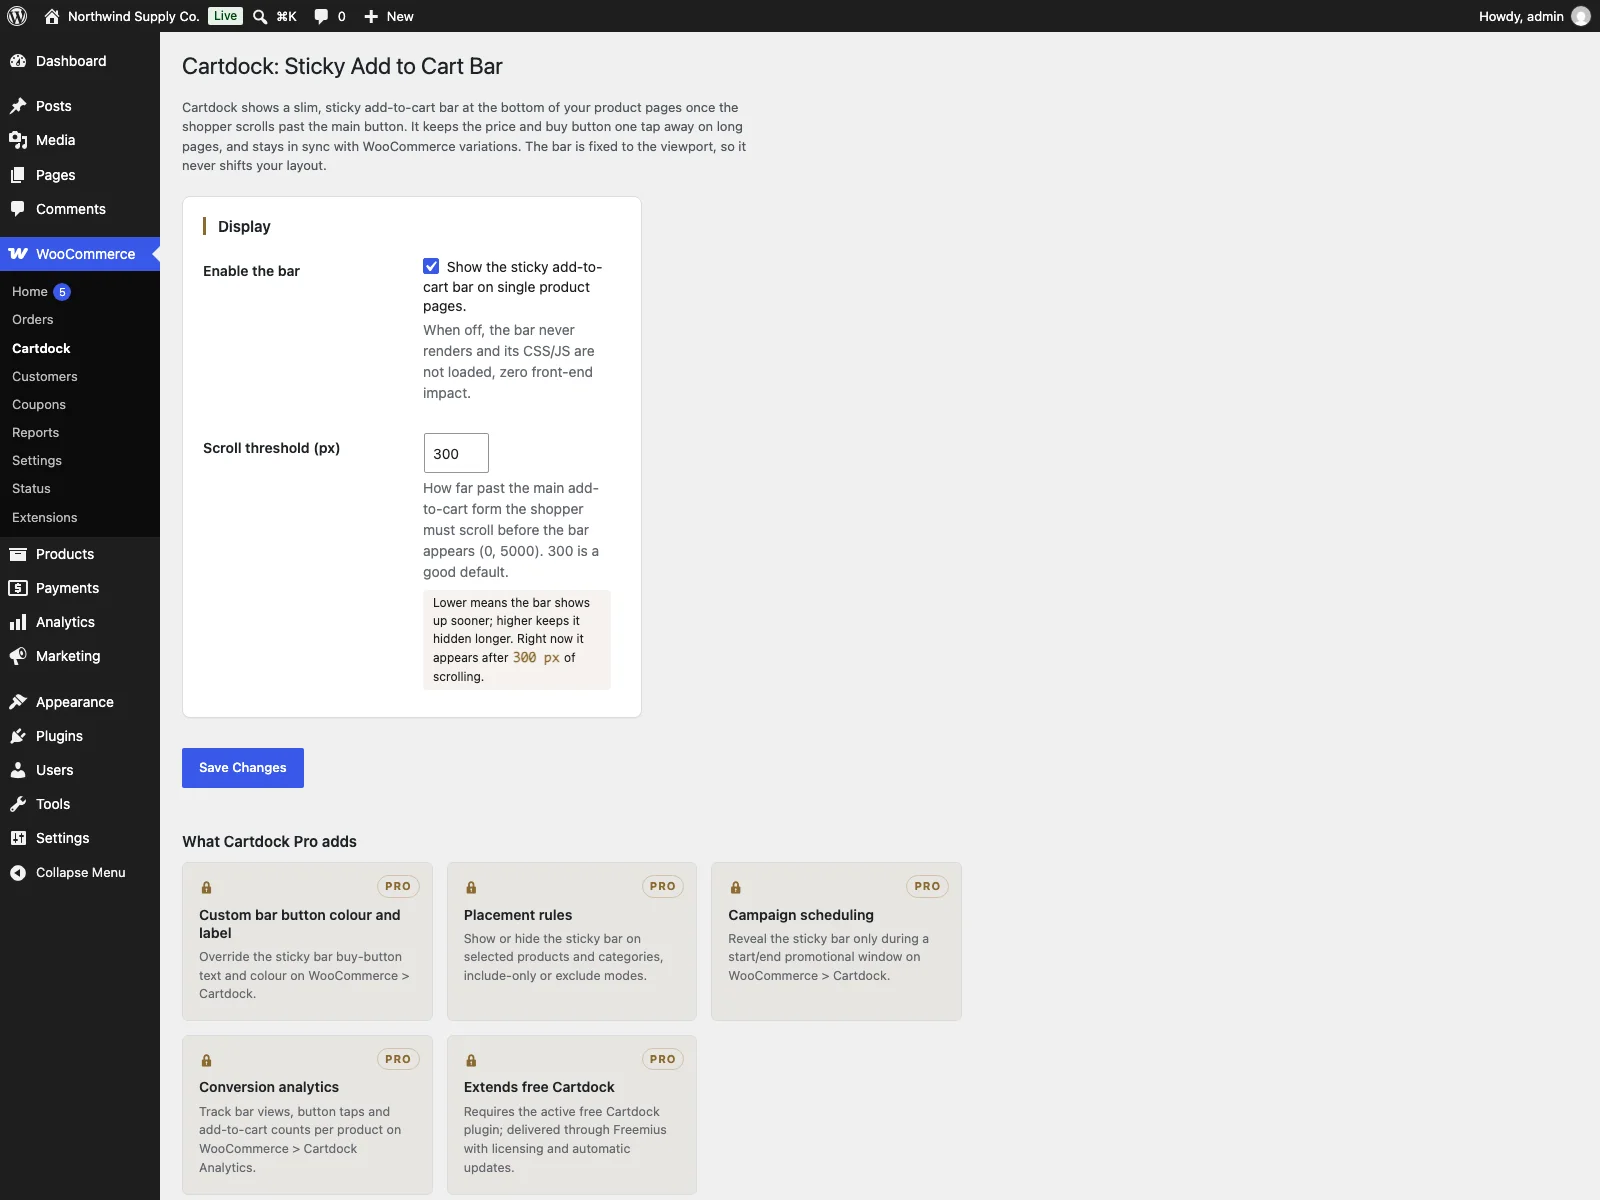Click the Products archive icon
This screenshot has width=1600, height=1200.
18,554
